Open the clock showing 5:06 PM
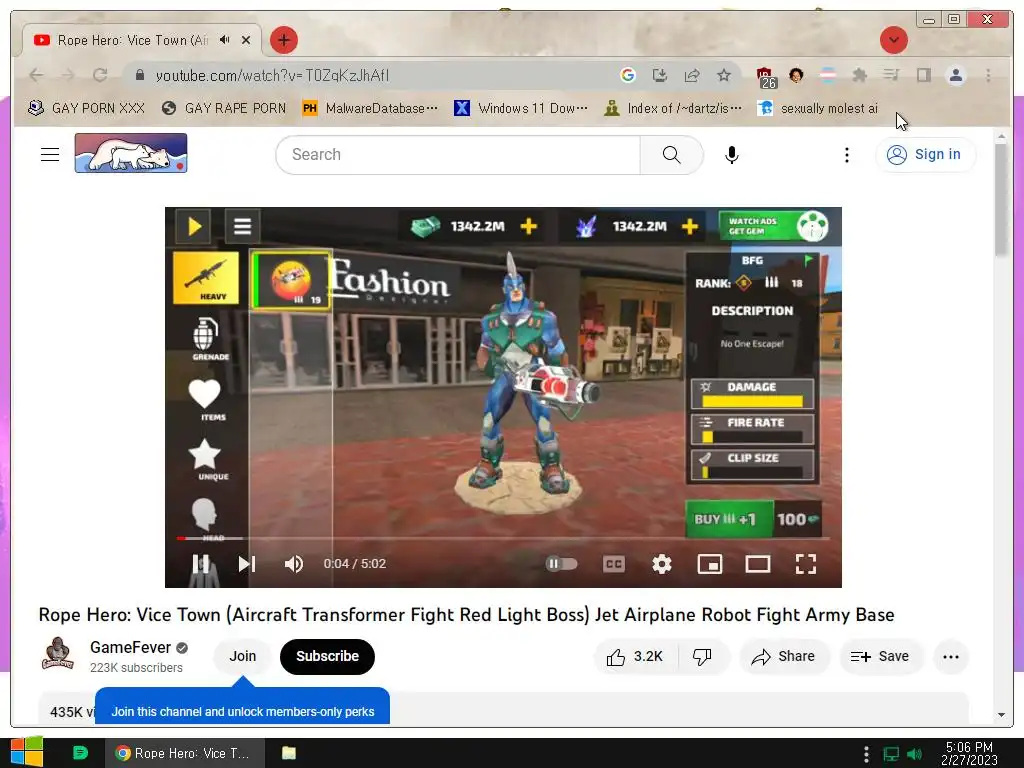The image size is (1024, 768). point(969,753)
